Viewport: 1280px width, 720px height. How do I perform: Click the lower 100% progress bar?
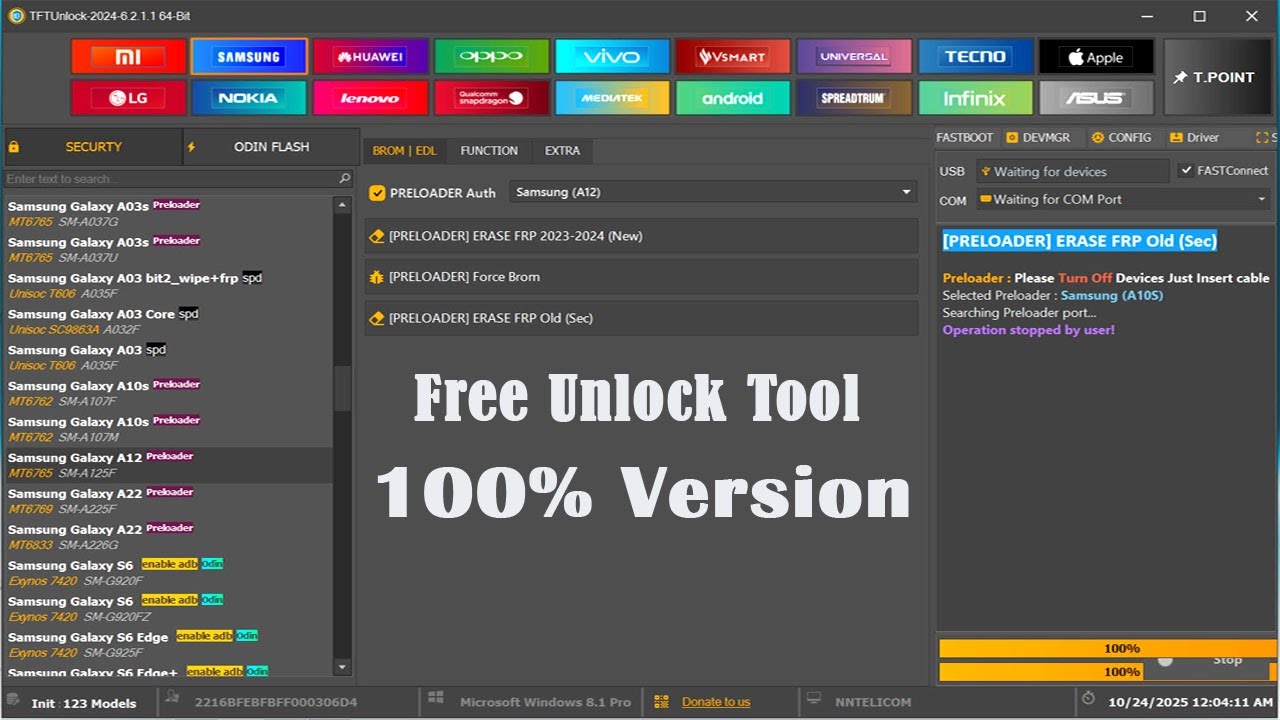point(1107,672)
